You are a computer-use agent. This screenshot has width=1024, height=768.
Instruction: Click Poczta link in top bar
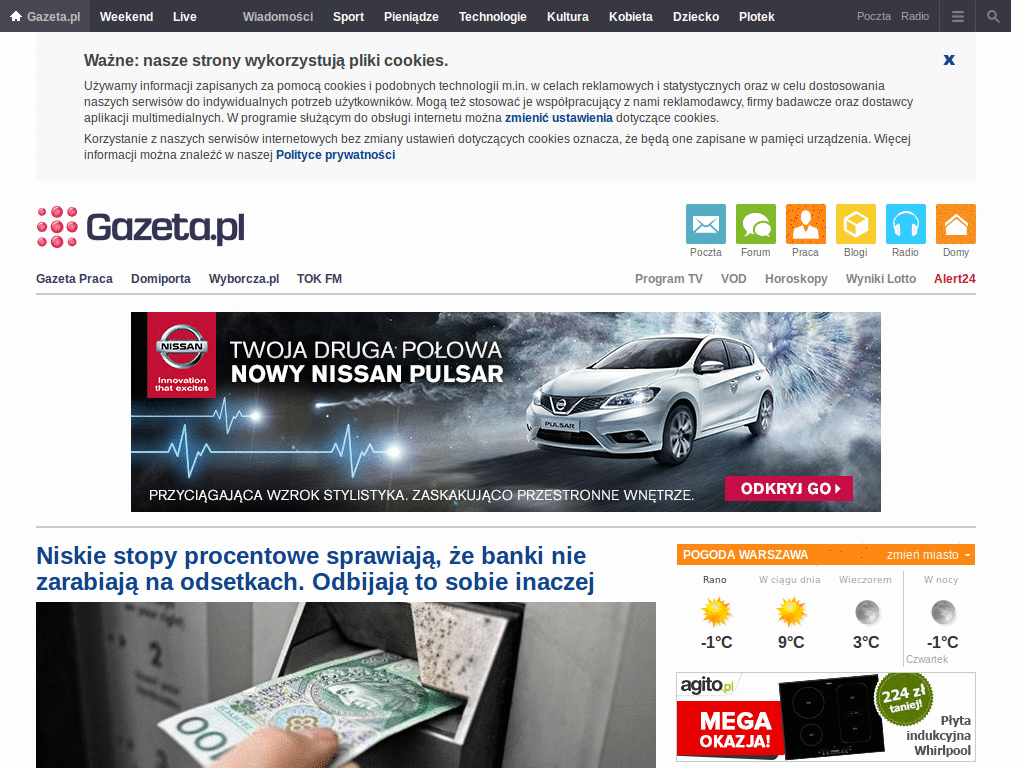(x=874, y=16)
